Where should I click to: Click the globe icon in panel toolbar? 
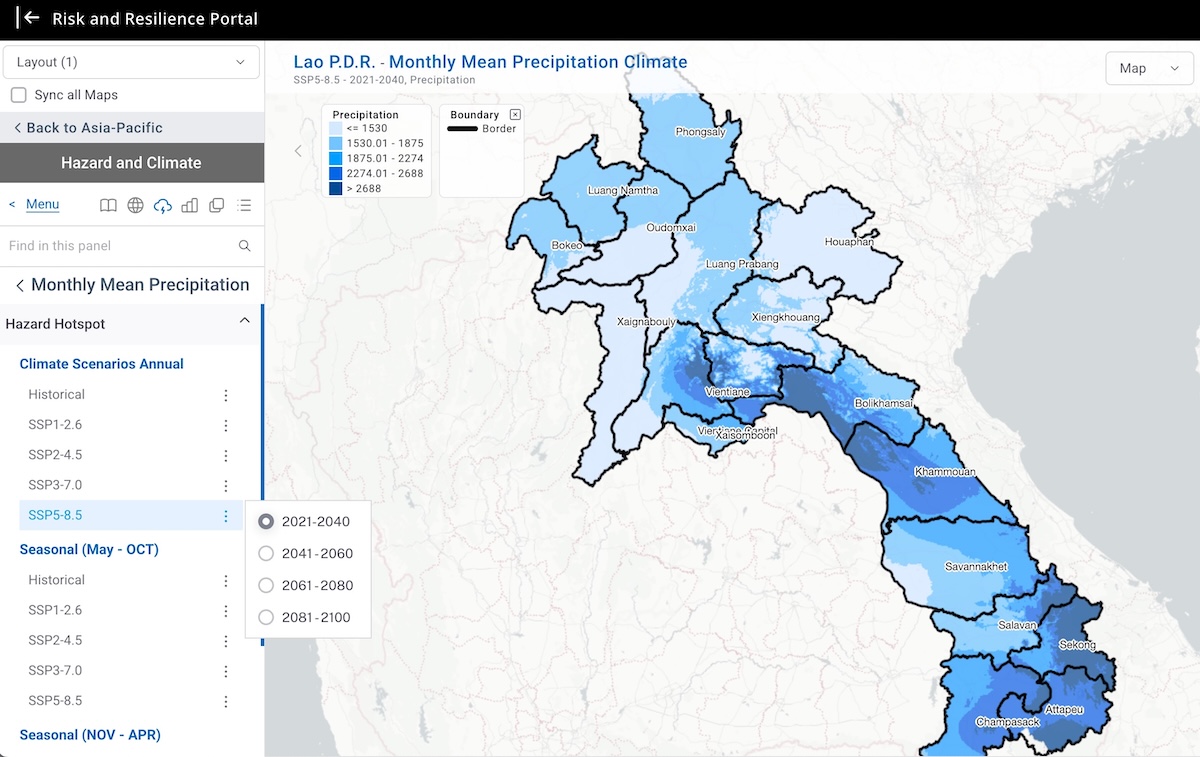[135, 205]
